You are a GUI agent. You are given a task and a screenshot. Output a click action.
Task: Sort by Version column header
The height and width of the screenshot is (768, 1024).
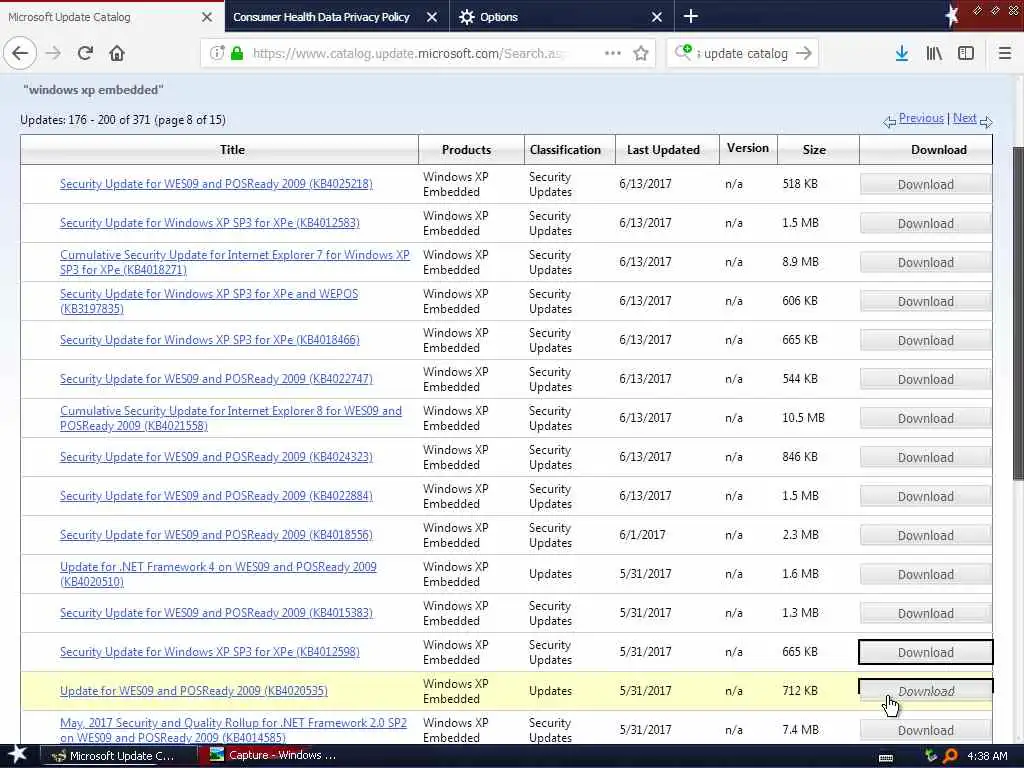point(748,148)
